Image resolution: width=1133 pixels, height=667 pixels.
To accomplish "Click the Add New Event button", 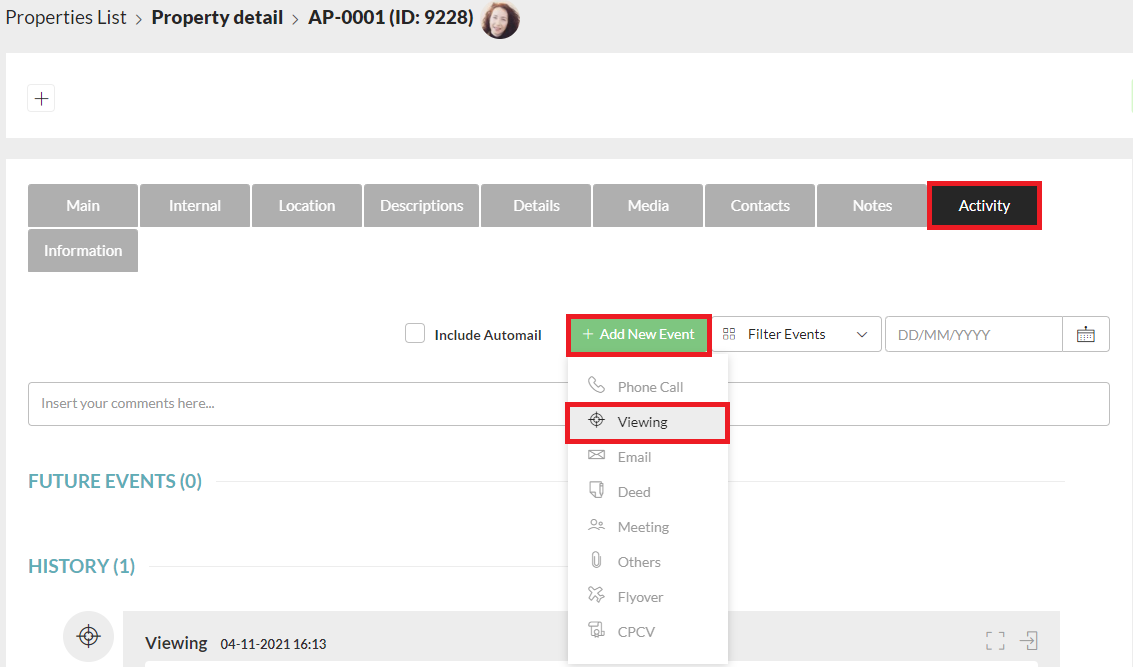I will [x=639, y=335].
